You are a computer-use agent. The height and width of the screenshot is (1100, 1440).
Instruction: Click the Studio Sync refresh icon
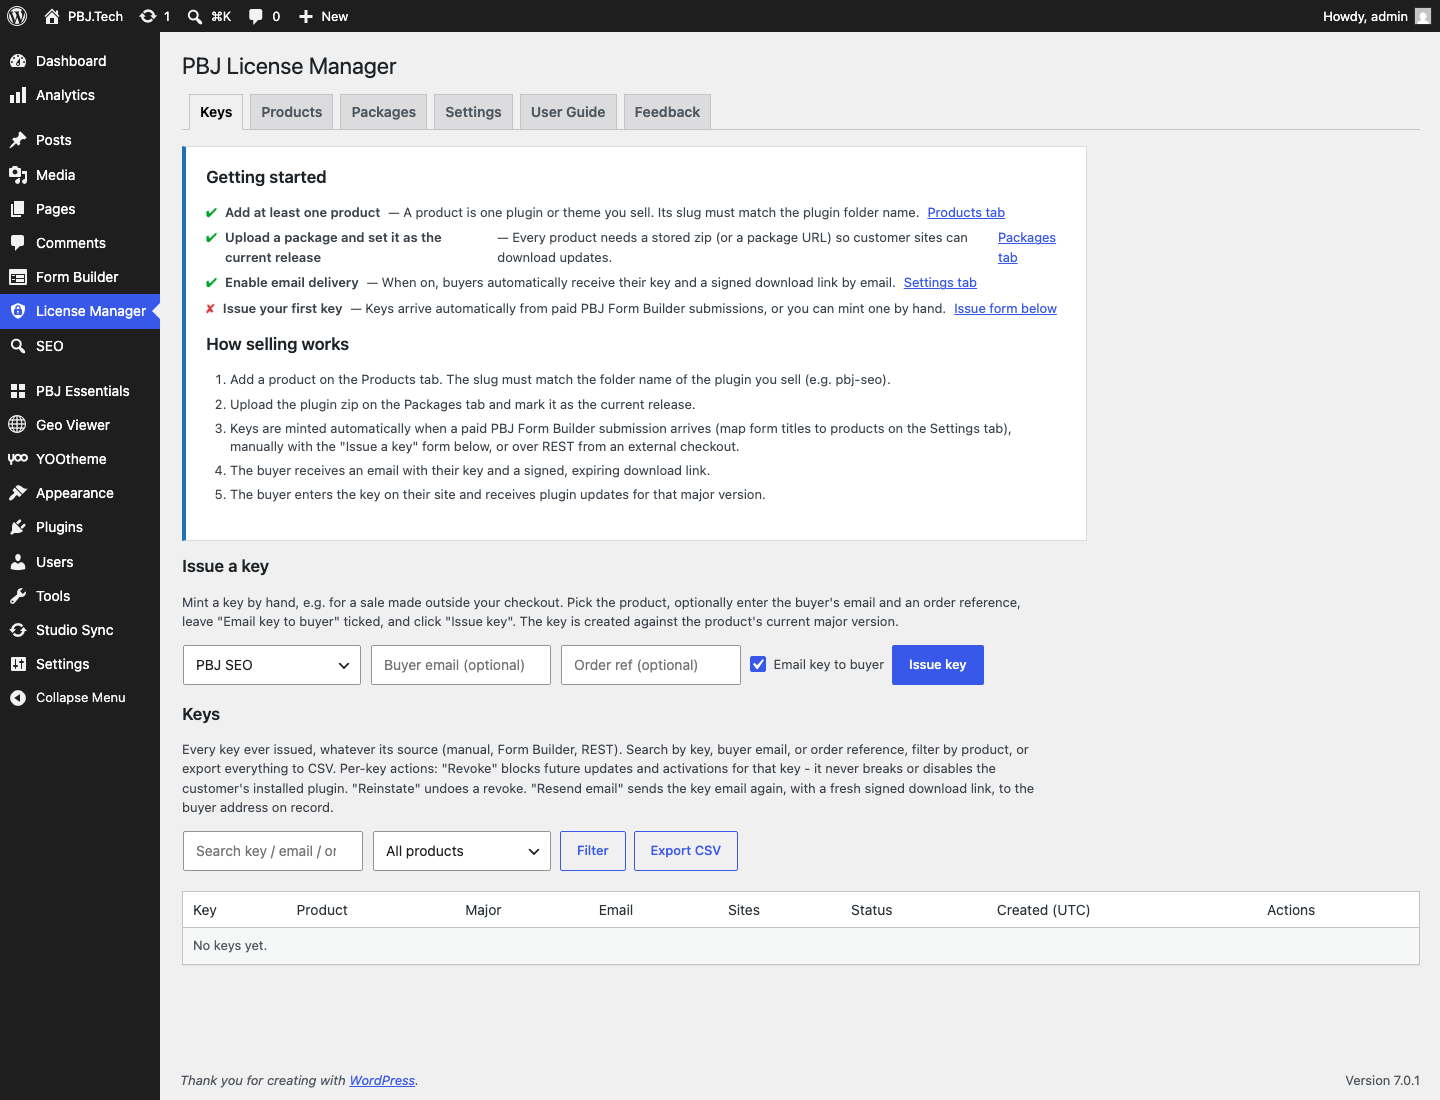coord(18,630)
